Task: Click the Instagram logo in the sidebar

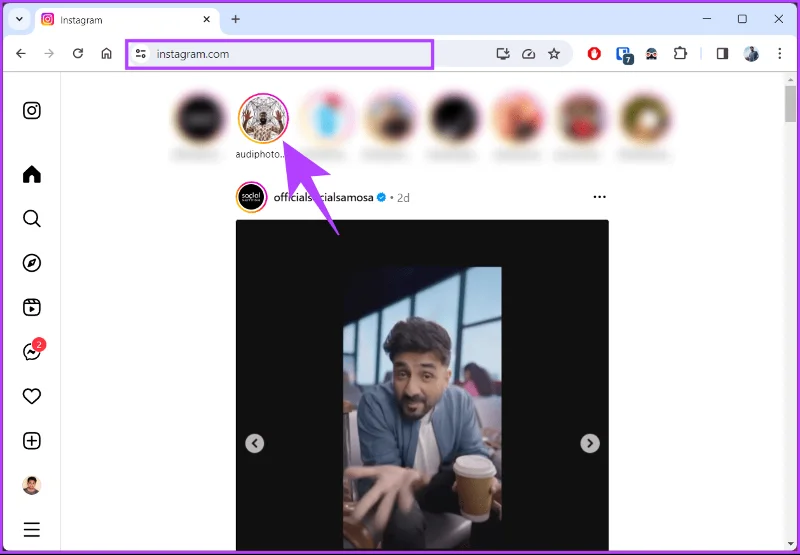Action: (x=32, y=110)
